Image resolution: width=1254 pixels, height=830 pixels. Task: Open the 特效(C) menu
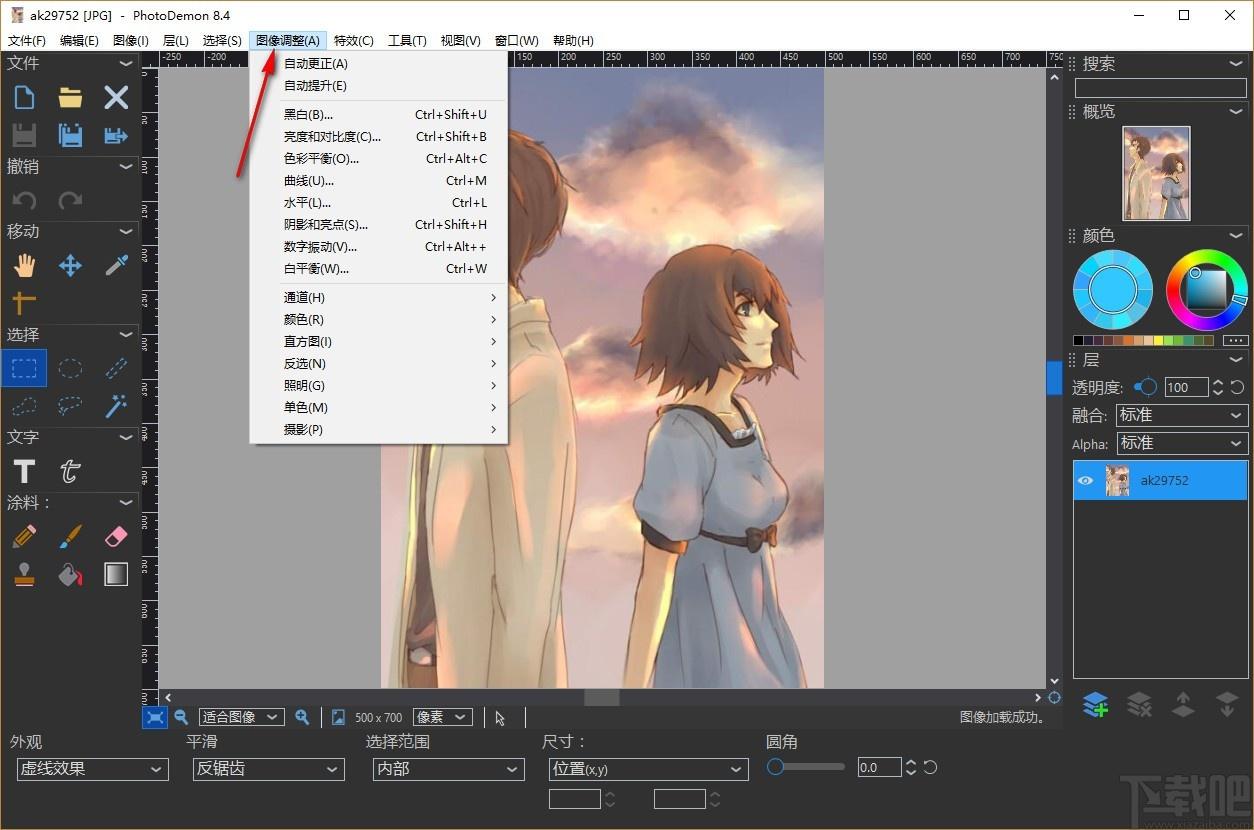pos(354,40)
